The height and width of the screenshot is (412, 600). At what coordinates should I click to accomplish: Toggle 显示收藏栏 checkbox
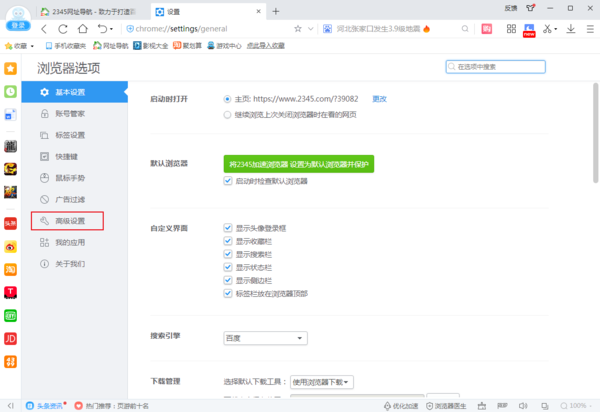tap(228, 241)
